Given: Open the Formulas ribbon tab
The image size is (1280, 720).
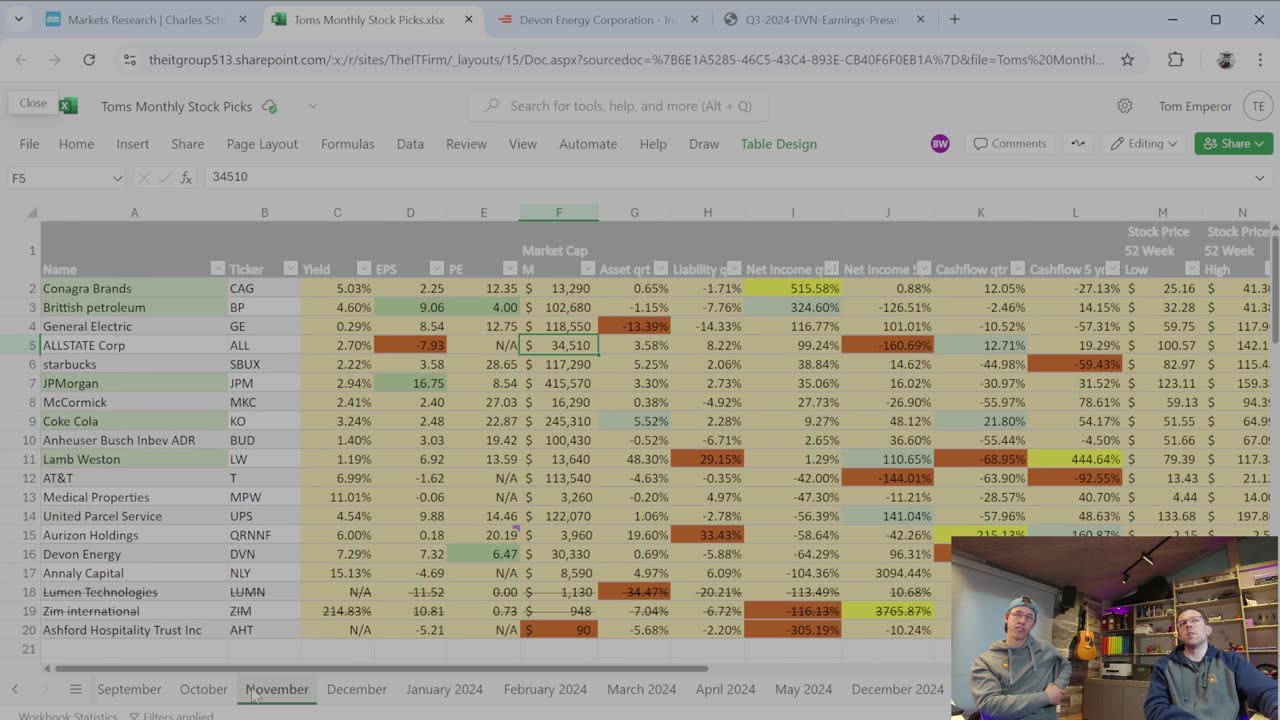Looking at the screenshot, I should point(347,144).
